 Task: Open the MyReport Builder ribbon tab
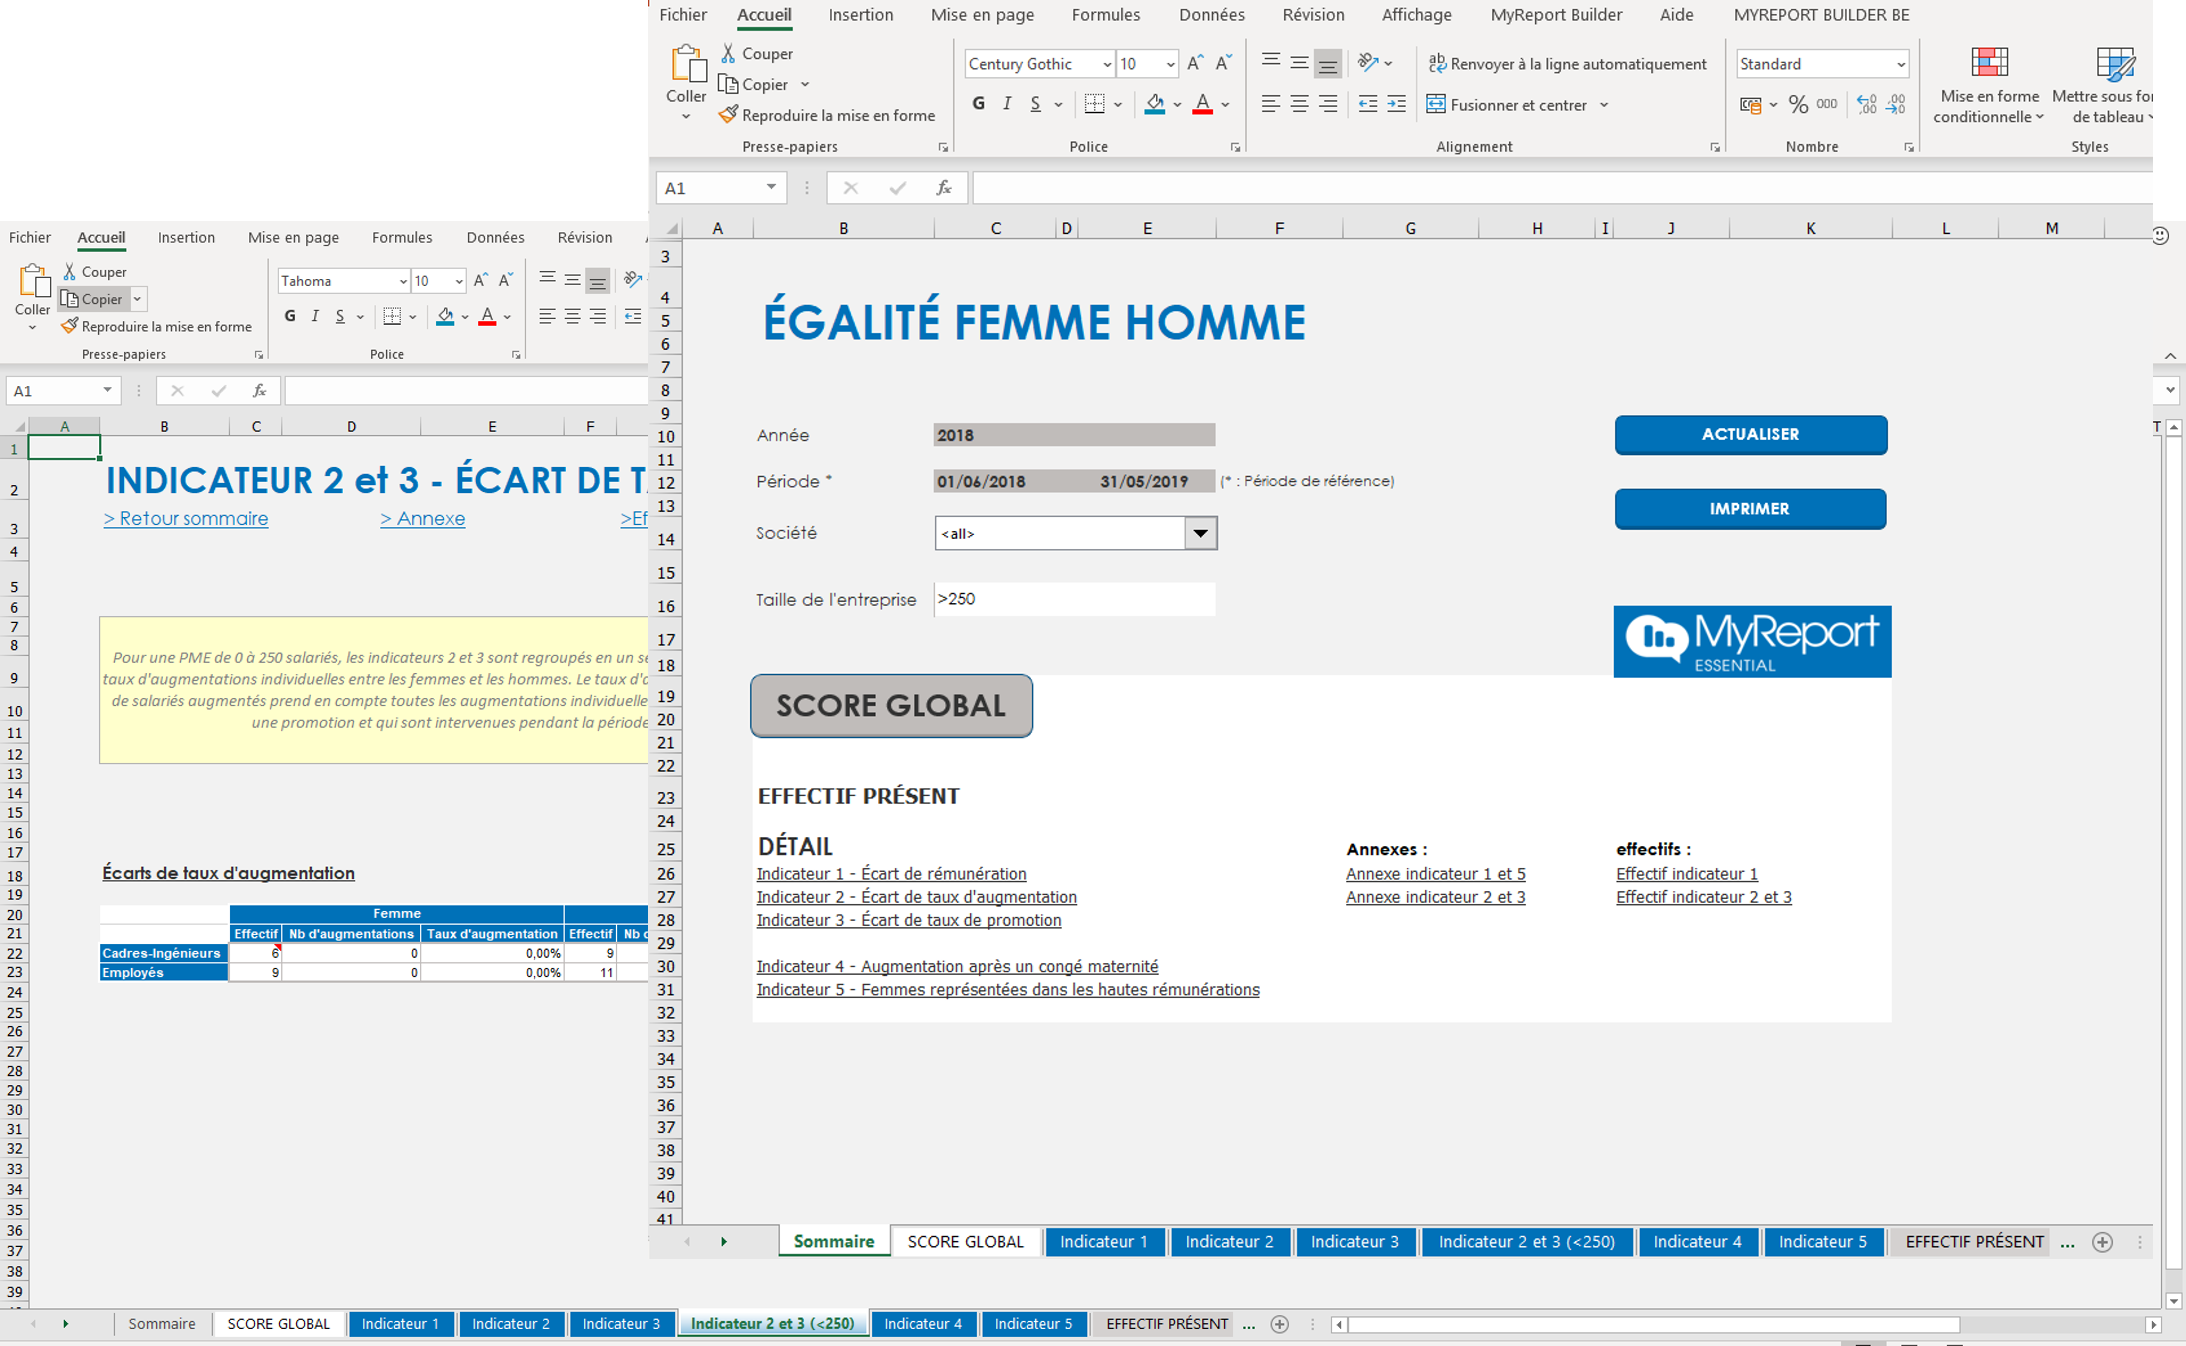point(1555,15)
